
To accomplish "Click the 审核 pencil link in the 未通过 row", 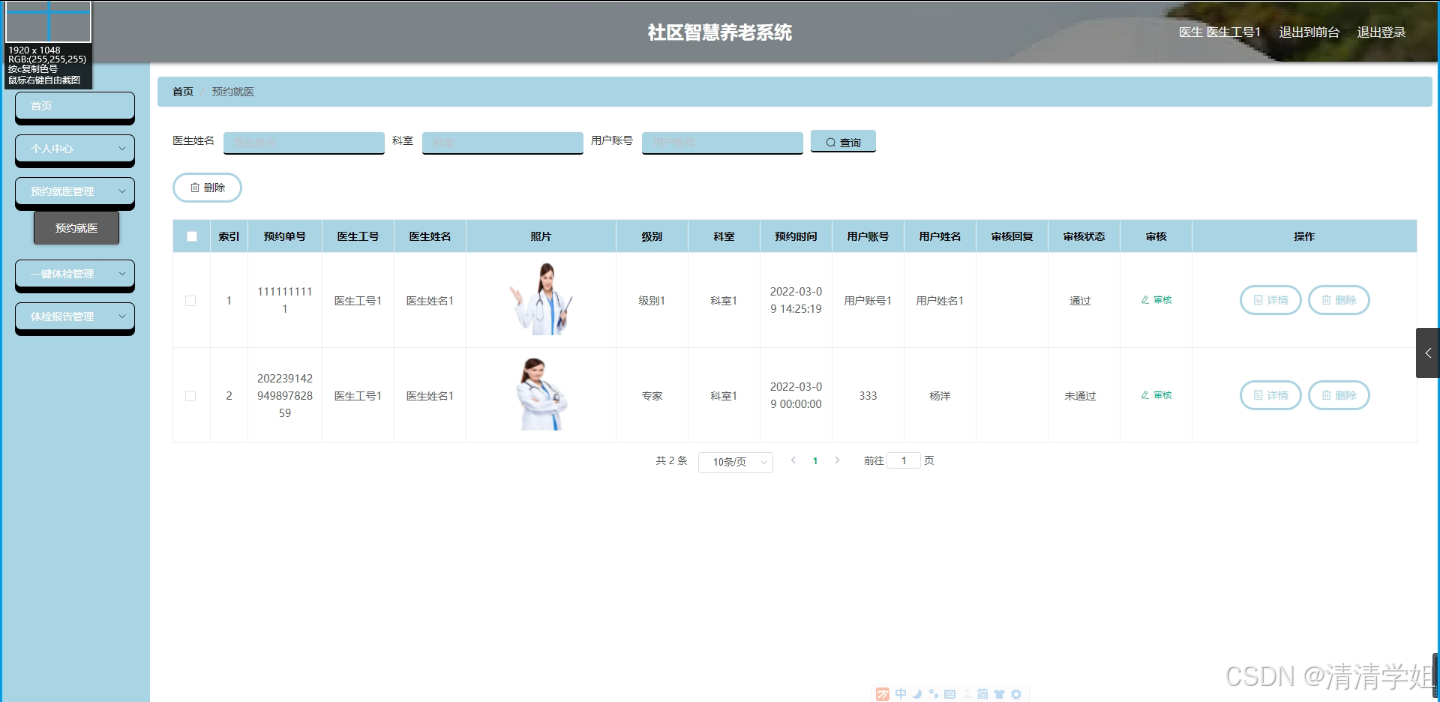I will pos(1156,395).
